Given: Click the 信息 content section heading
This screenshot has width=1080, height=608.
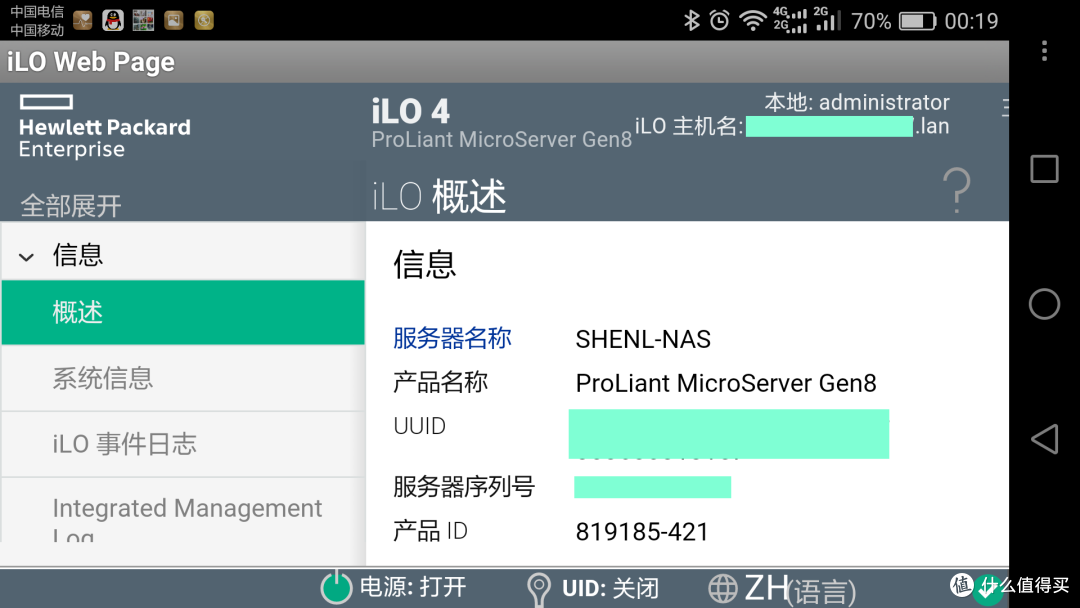Looking at the screenshot, I should (x=424, y=264).
